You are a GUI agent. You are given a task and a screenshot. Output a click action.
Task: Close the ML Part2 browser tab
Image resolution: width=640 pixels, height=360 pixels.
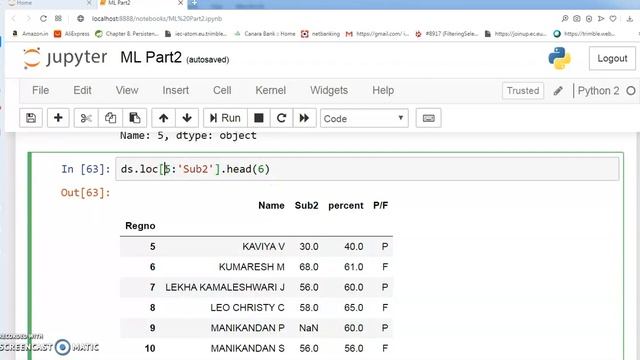pyautogui.click(x=180, y=3)
